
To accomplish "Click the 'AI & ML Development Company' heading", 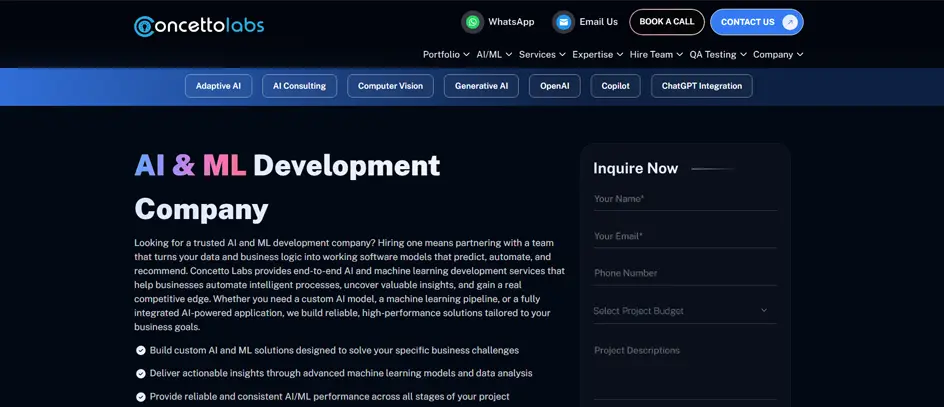I will pyautogui.click(x=287, y=187).
